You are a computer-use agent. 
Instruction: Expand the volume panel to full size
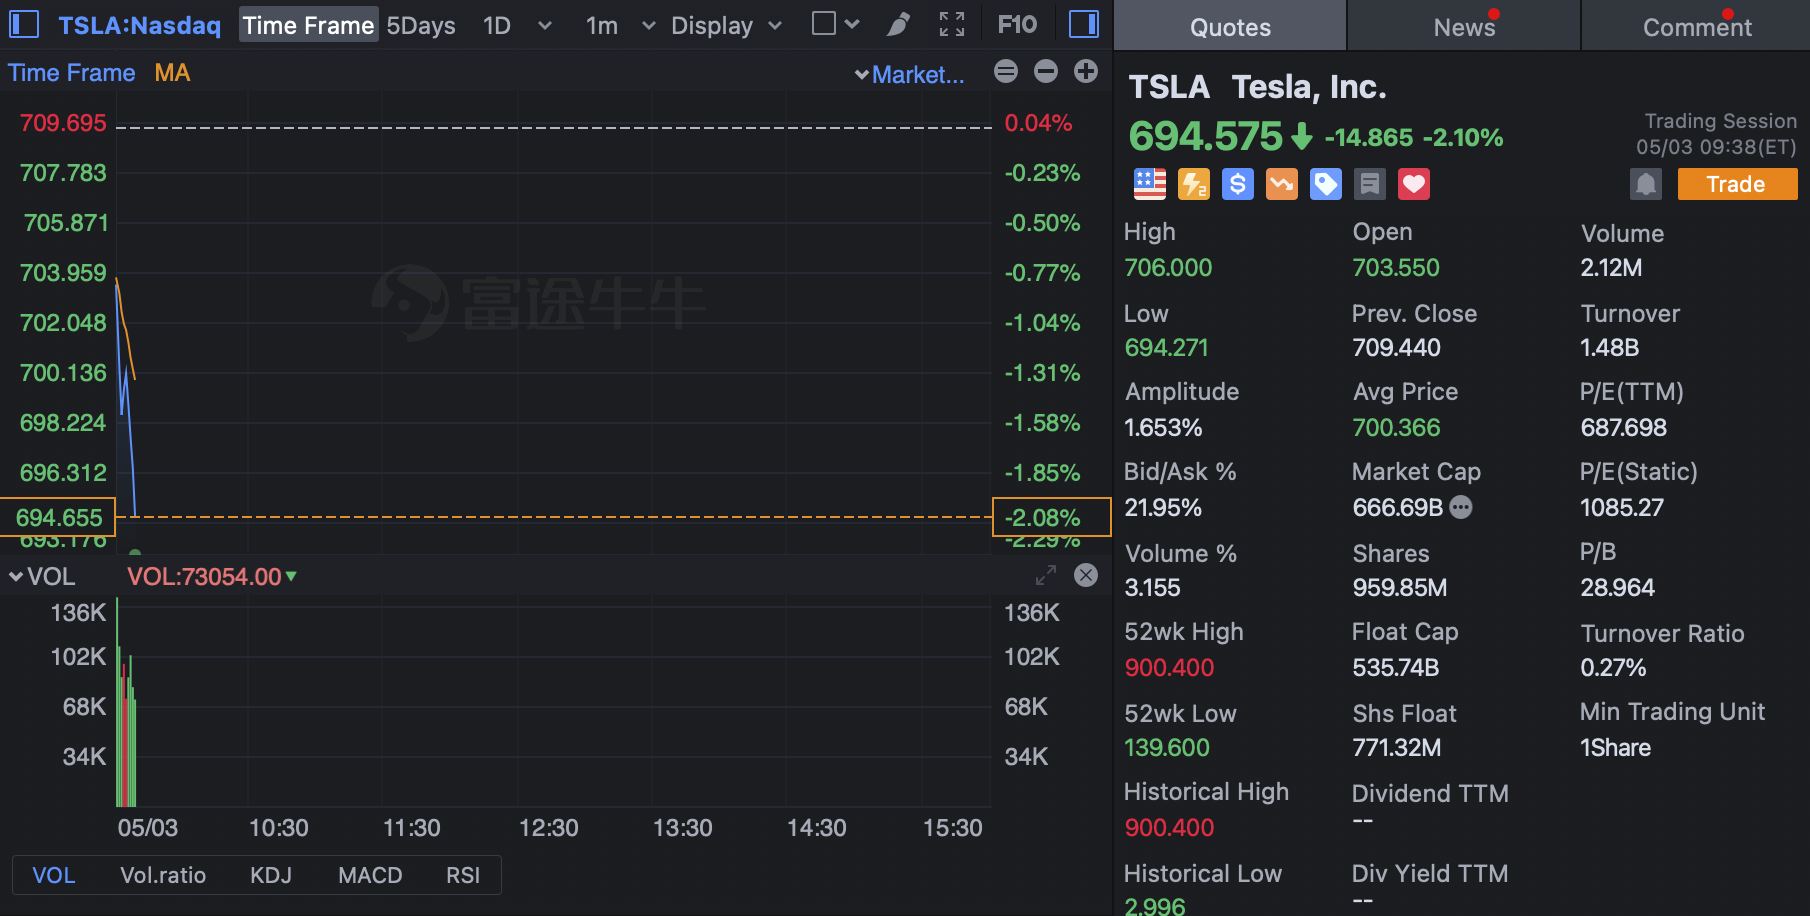pos(1045,575)
